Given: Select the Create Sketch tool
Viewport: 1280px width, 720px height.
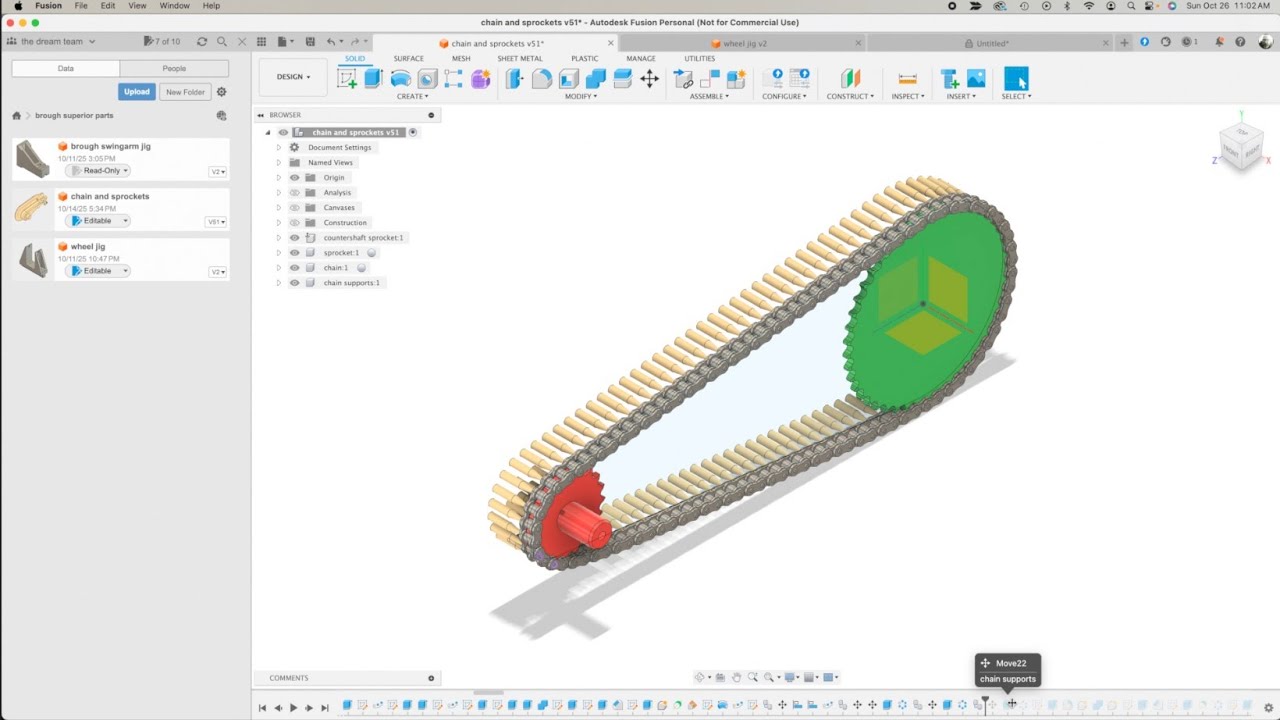Looking at the screenshot, I should [x=347, y=79].
